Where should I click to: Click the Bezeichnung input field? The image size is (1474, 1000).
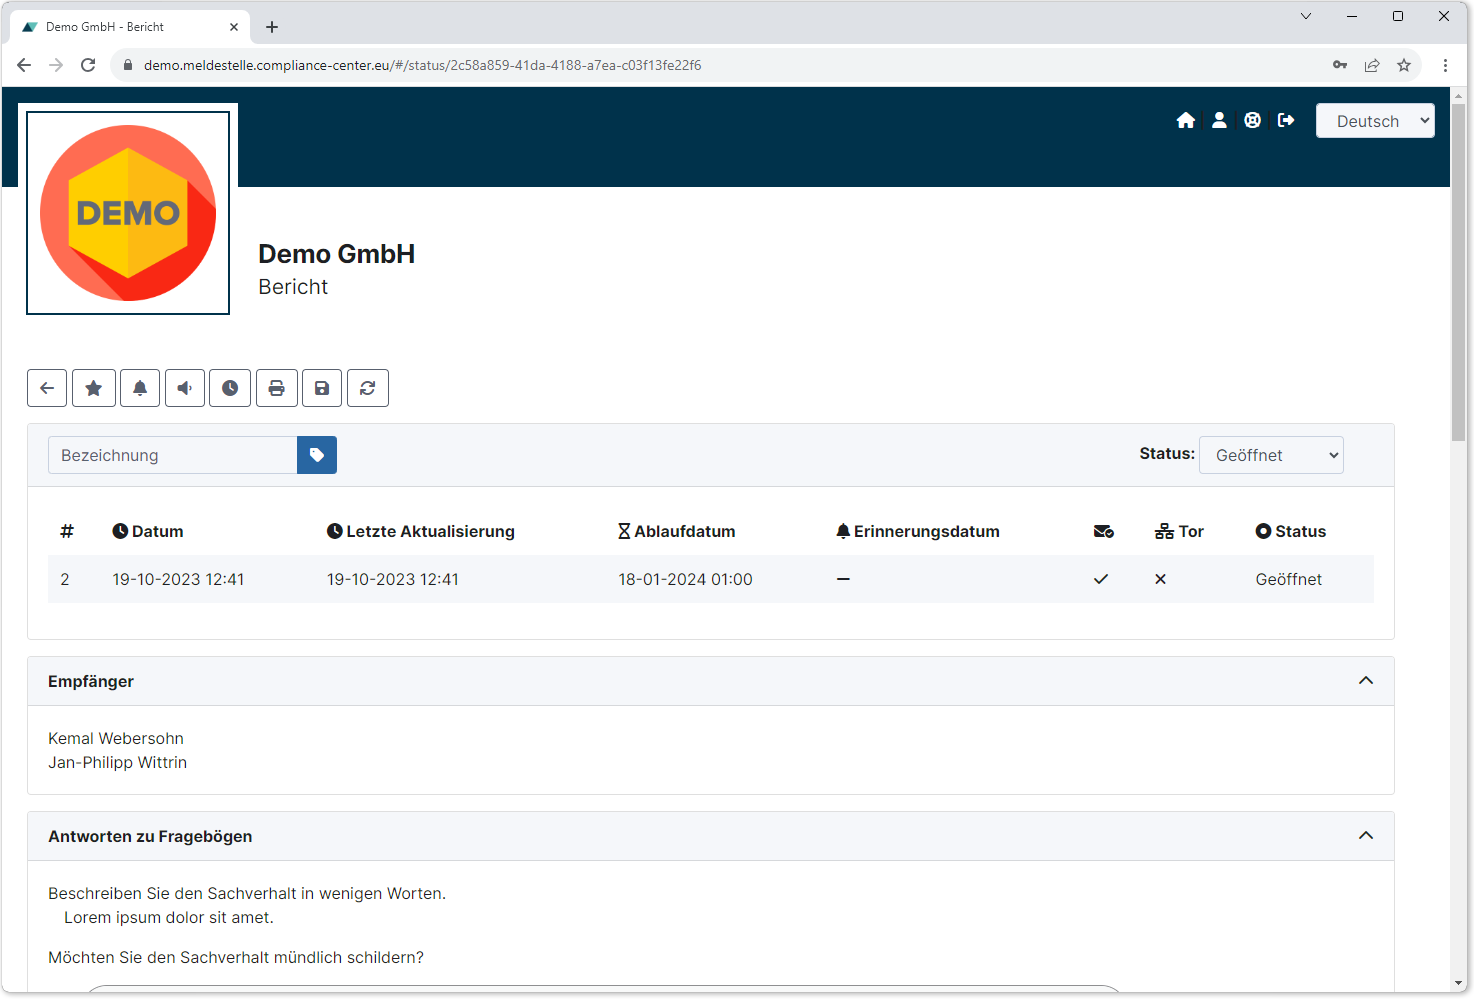[173, 455]
